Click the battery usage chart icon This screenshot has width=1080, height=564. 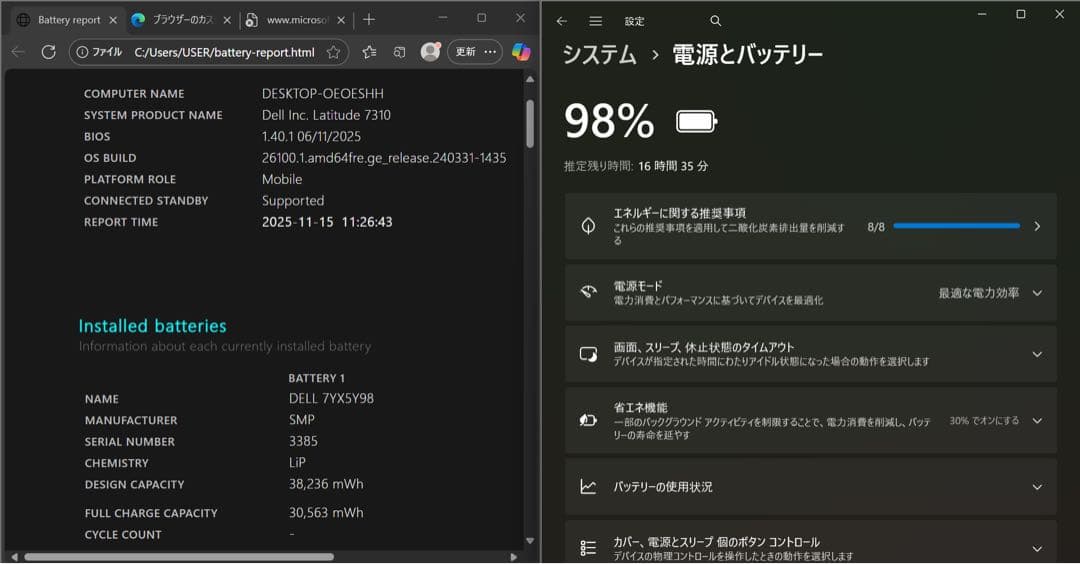point(588,487)
